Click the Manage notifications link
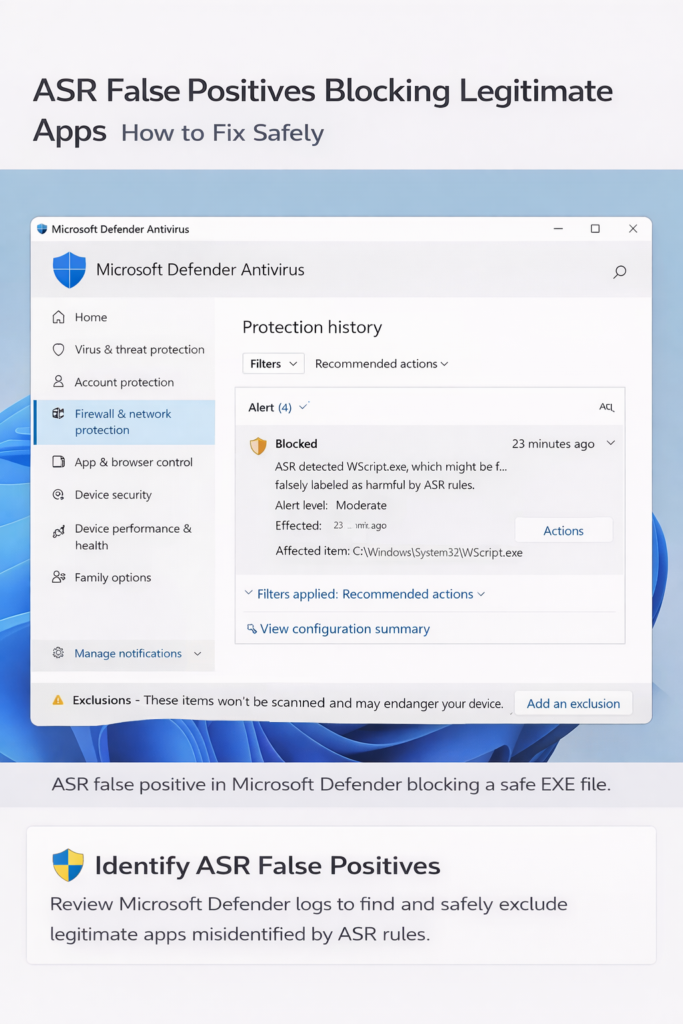This screenshot has height=1024, width=683. point(128,653)
